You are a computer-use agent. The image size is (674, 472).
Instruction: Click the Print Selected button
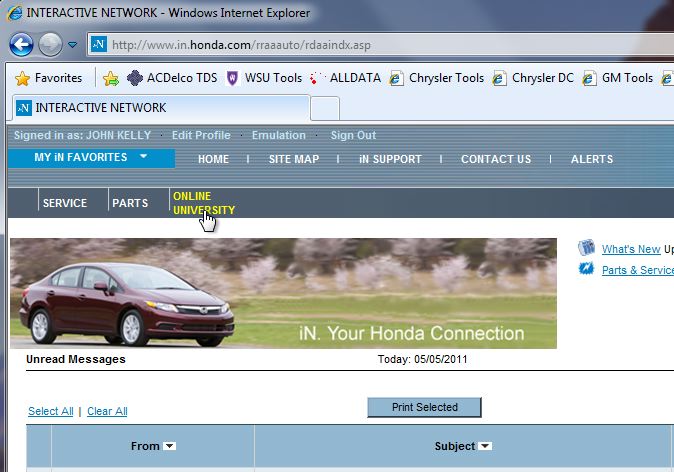click(424, 407)
